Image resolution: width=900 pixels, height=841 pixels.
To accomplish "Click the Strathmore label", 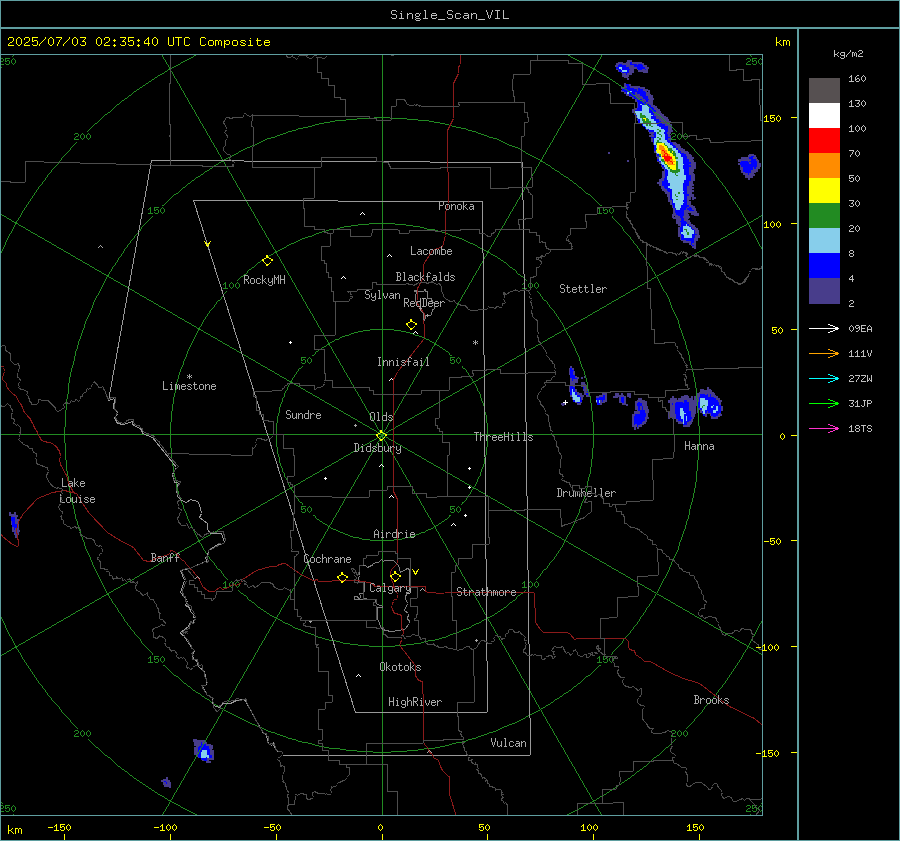I will (x=486, y=592).
